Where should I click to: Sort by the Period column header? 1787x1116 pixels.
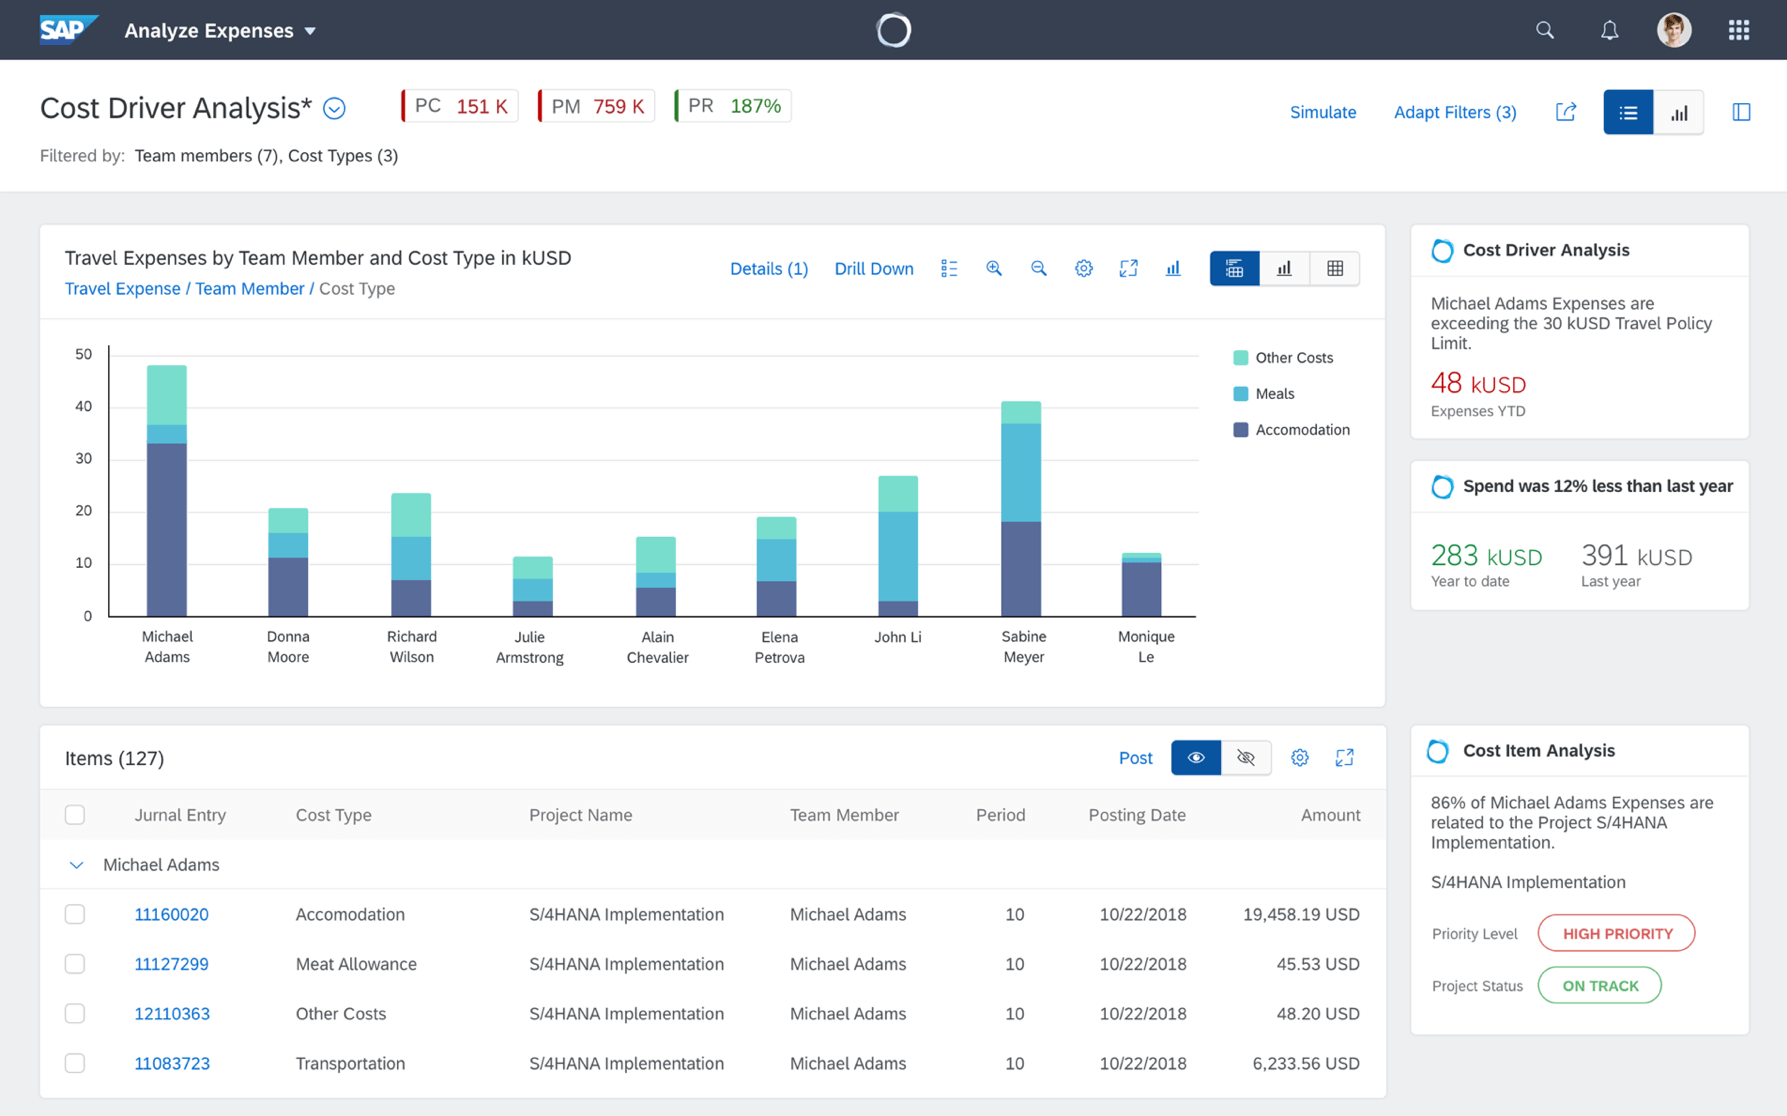click(1000, 815)
